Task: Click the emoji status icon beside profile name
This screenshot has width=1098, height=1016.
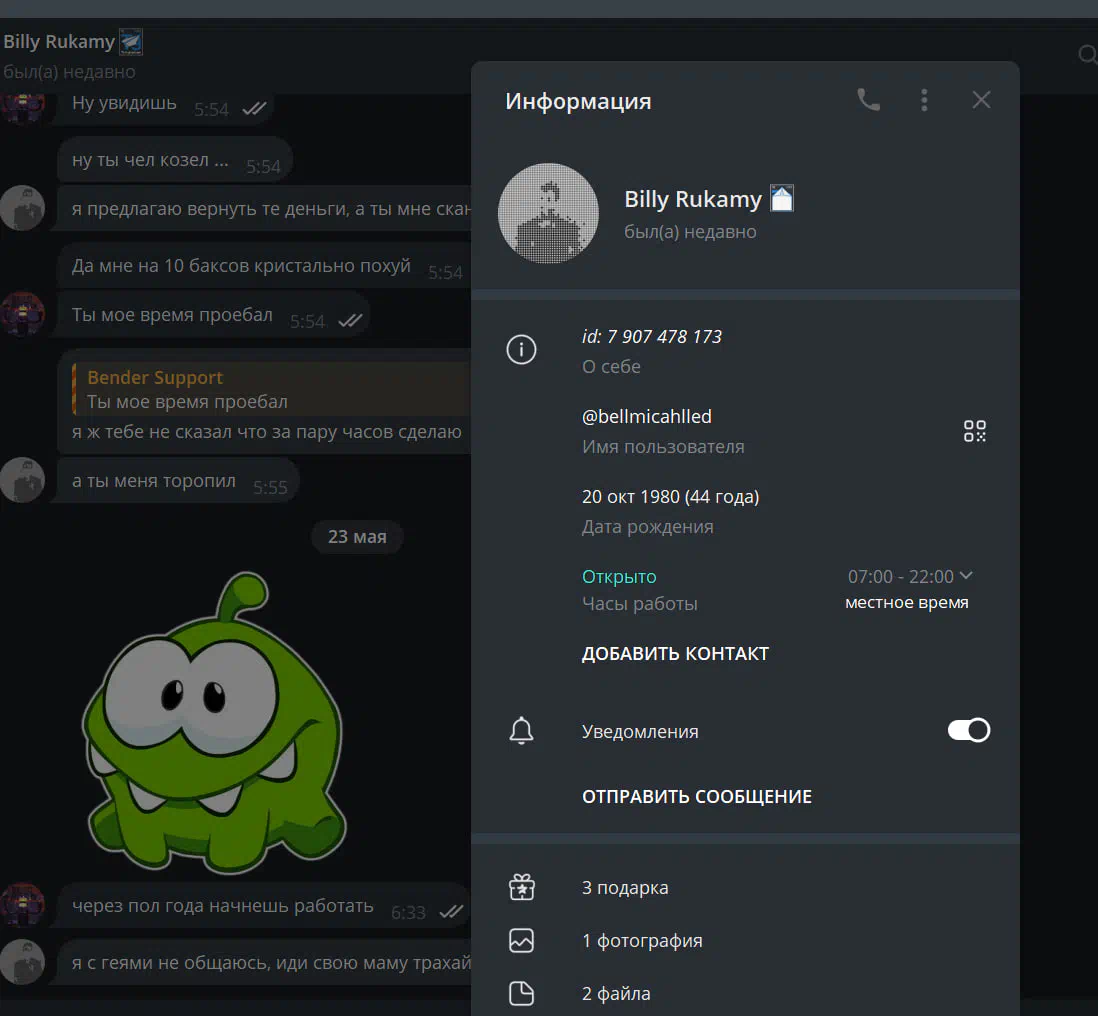Action: (781, 198)
